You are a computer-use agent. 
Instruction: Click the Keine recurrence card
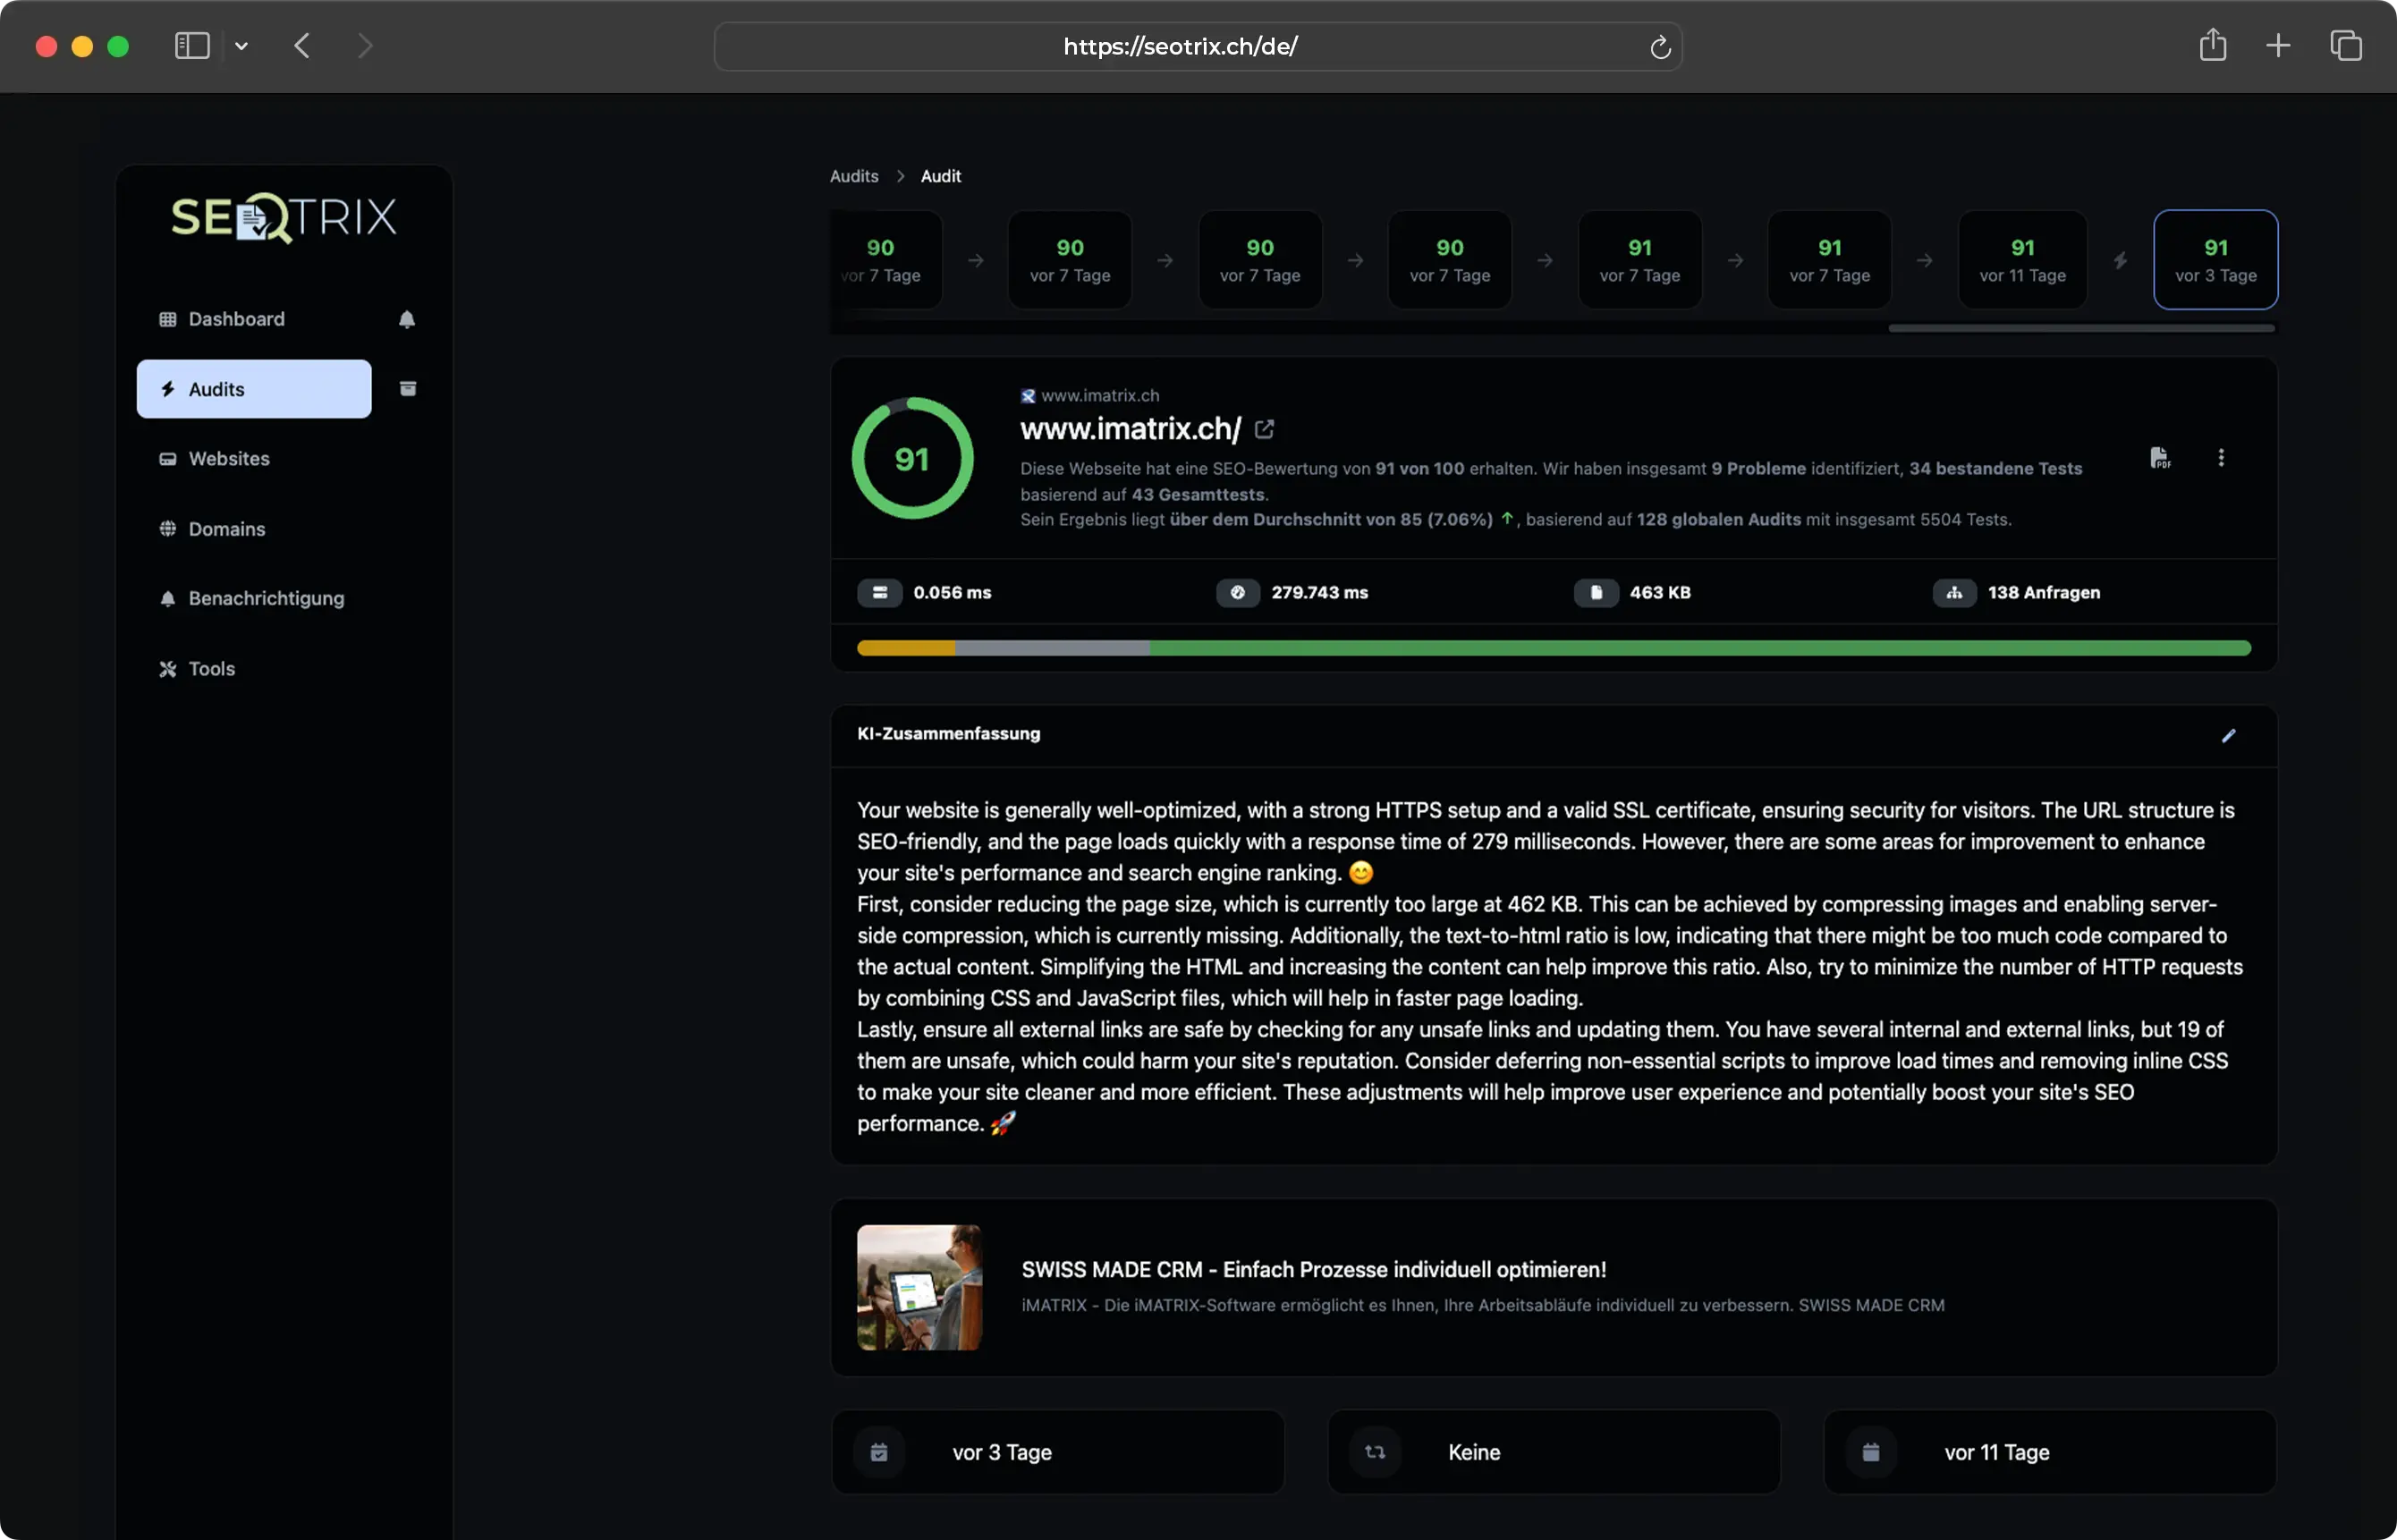(1552, 1451)
